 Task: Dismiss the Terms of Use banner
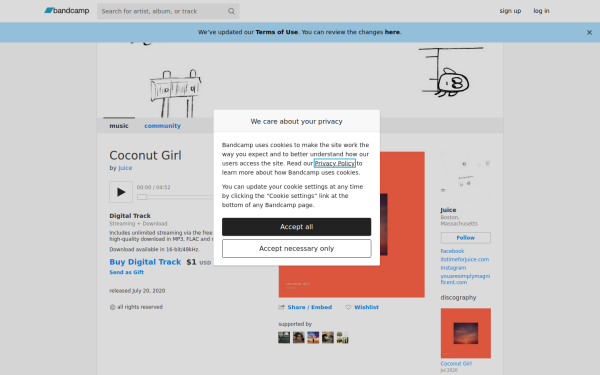[589, 33]
